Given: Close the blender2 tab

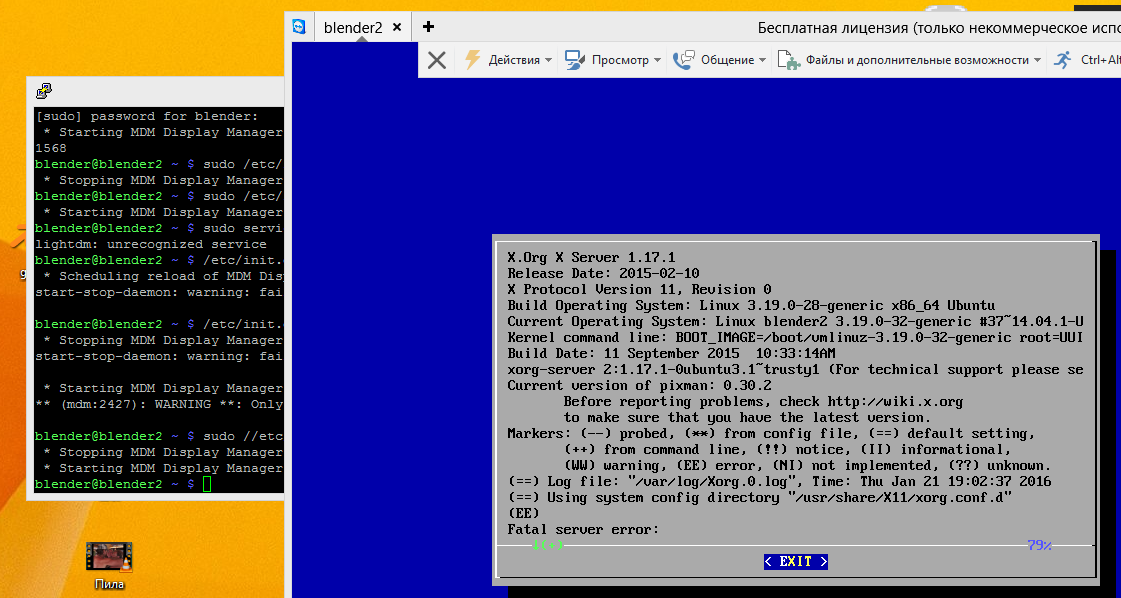Looking at the screenshot, I should click(398, 28).
